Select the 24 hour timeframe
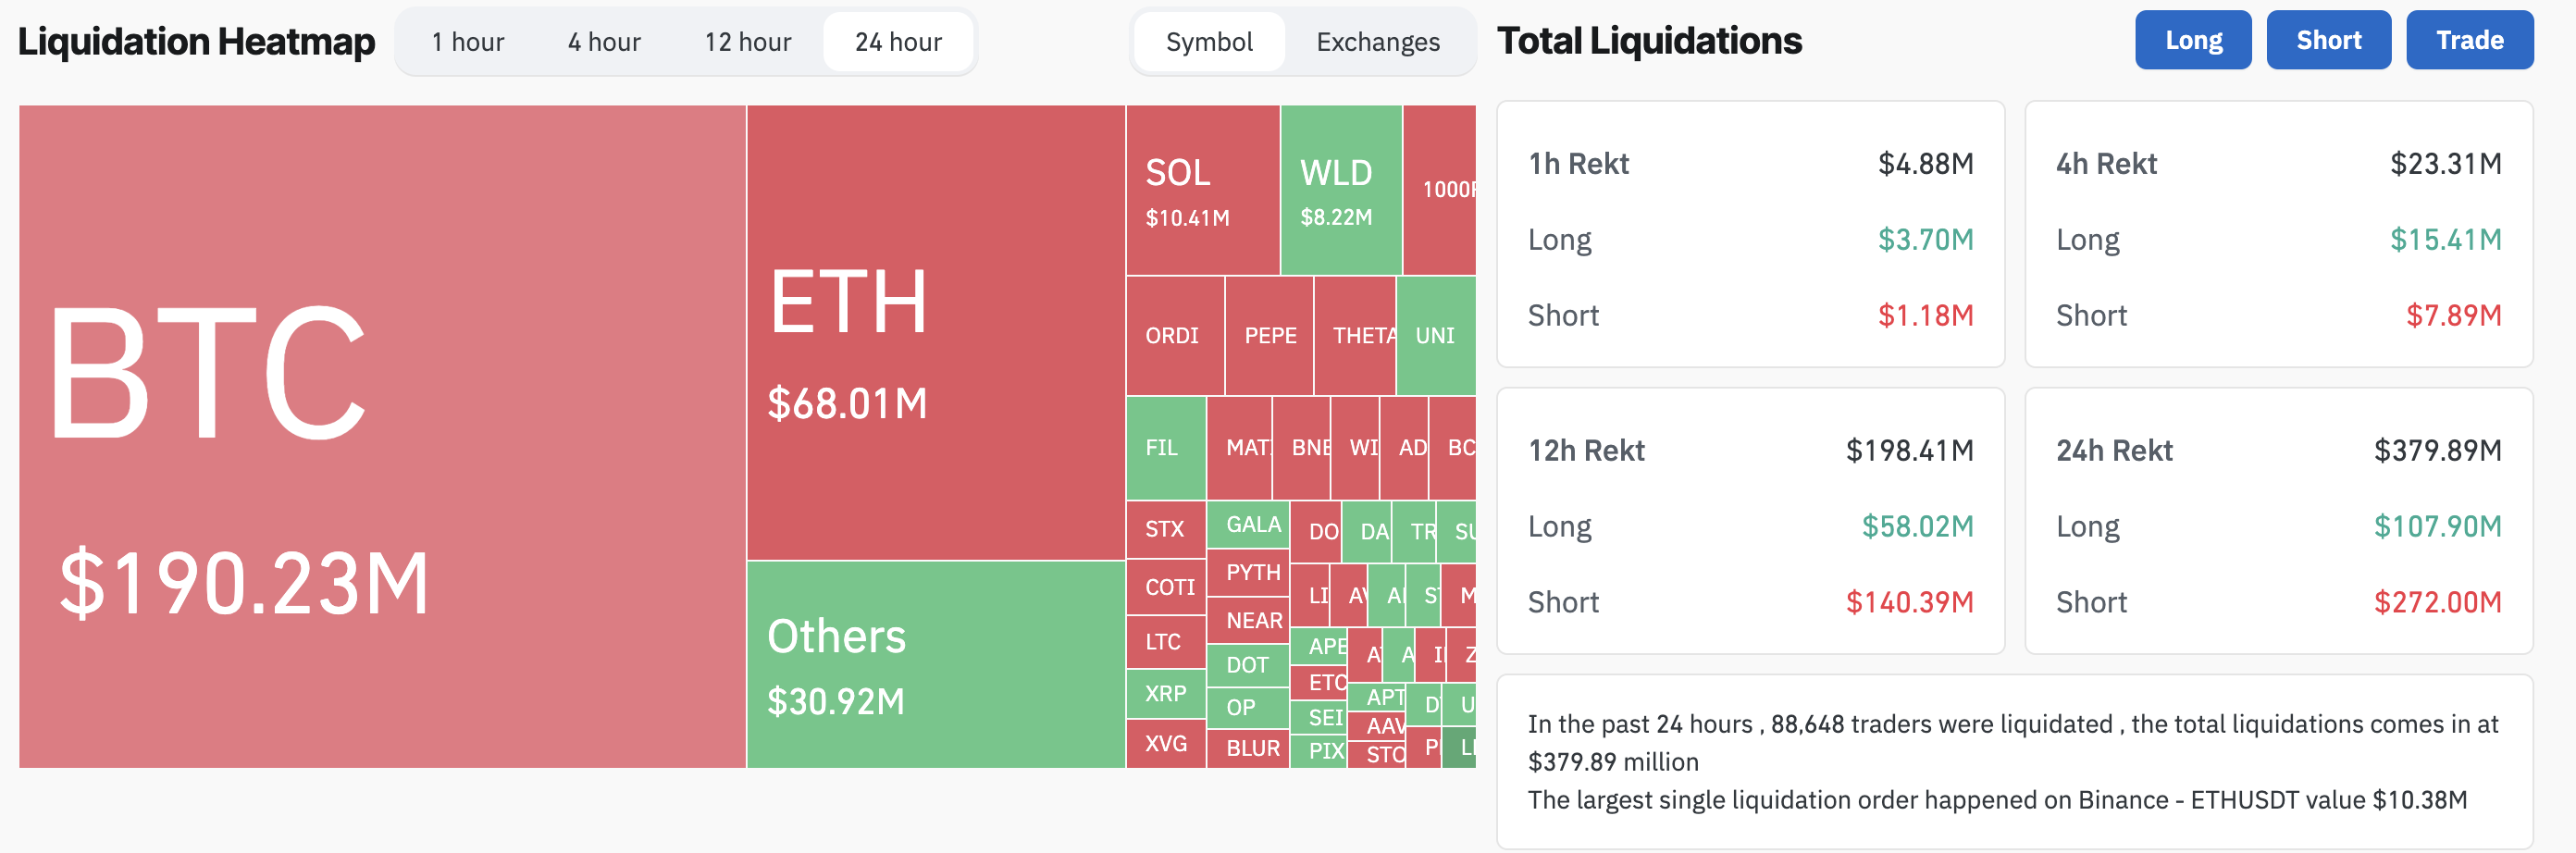The width and height of the screenshot is (2576, 853). click(x=897, y=42)
